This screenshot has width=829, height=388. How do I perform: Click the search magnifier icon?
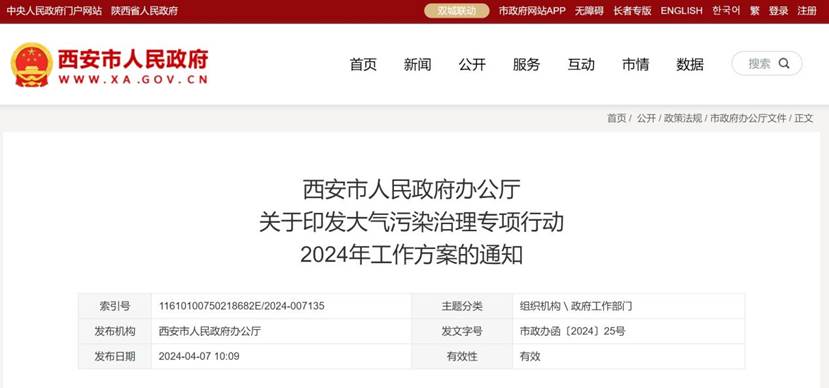pyautogui.click(x=784, y=64)
